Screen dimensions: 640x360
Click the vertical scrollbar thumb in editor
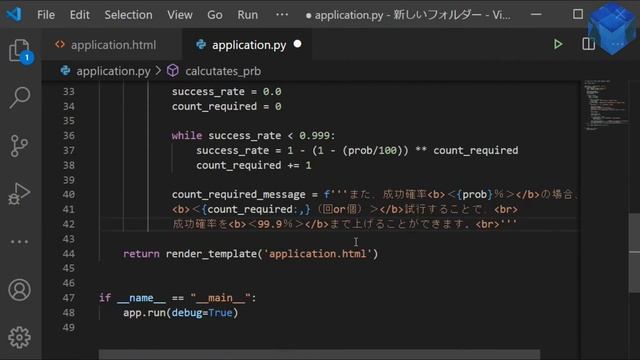[x=634, y=253]
